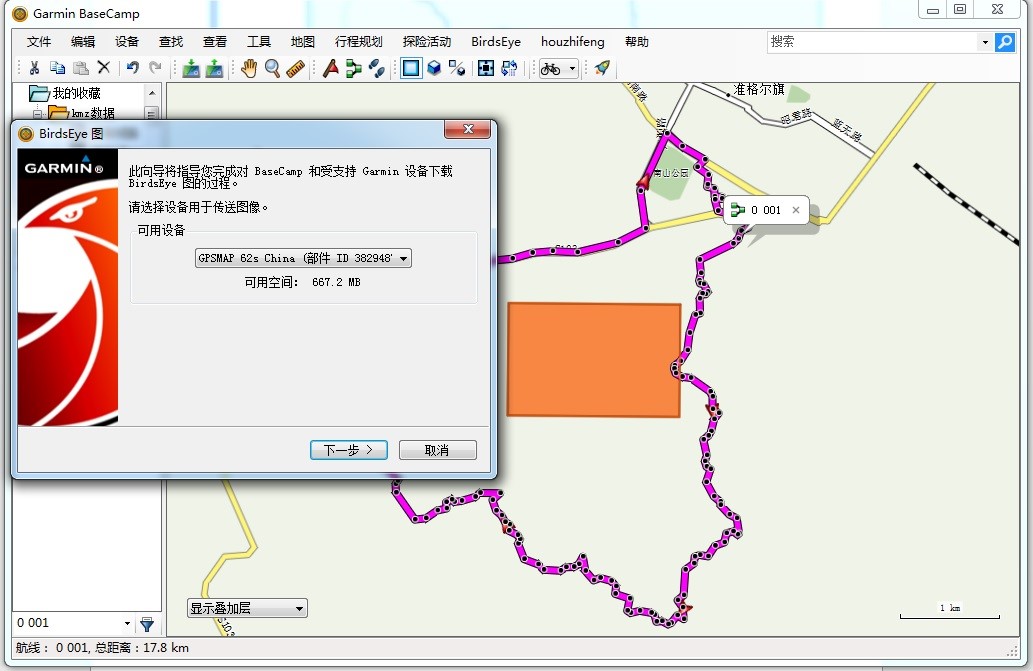Click the Paste clipboard icon

(80, 68)
